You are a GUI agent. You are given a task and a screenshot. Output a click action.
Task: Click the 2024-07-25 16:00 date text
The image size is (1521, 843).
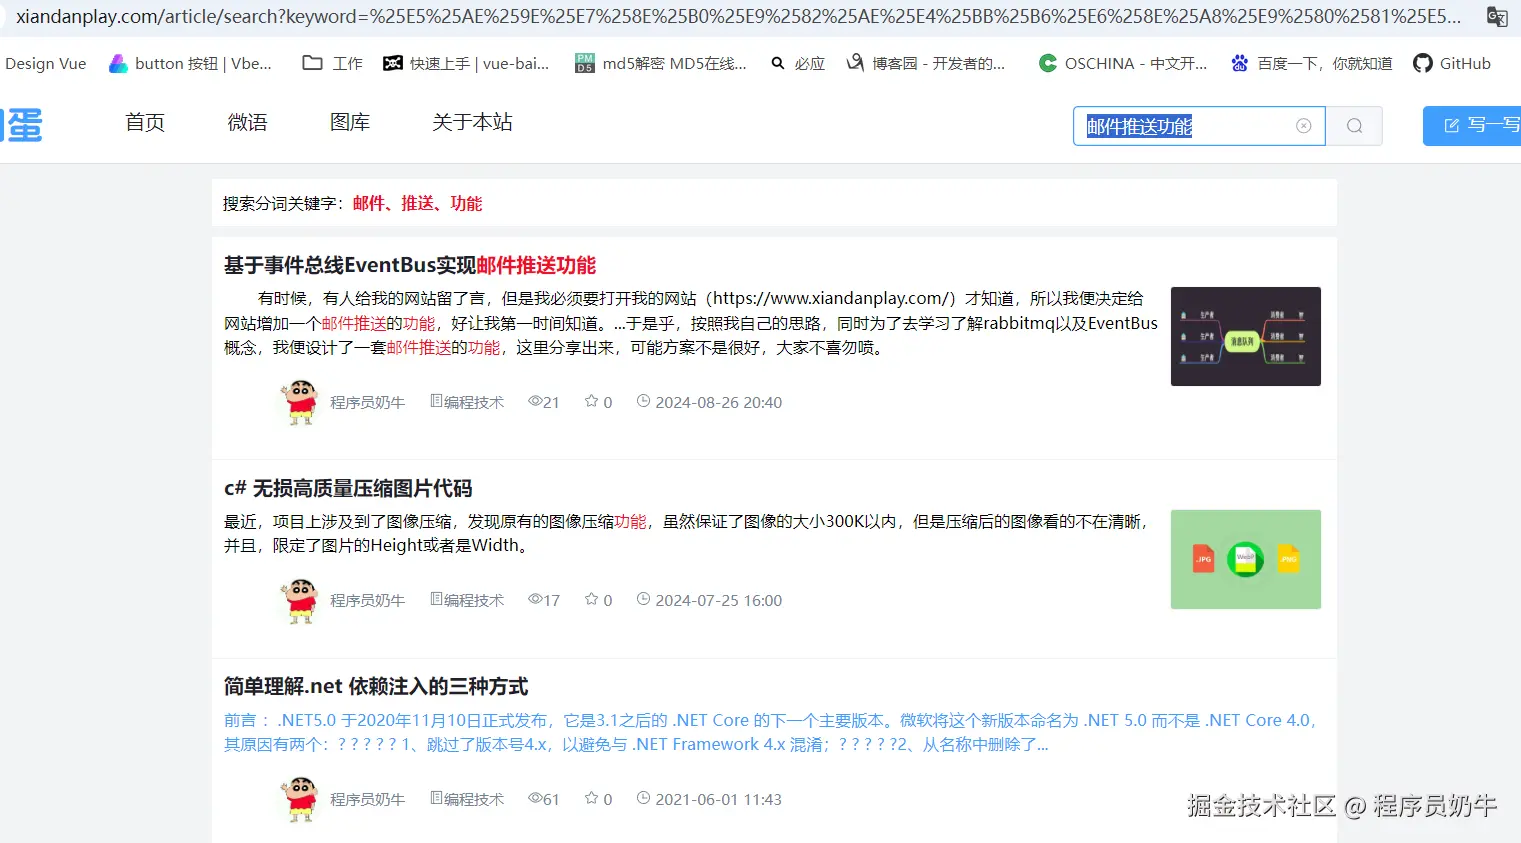(719, 601)
